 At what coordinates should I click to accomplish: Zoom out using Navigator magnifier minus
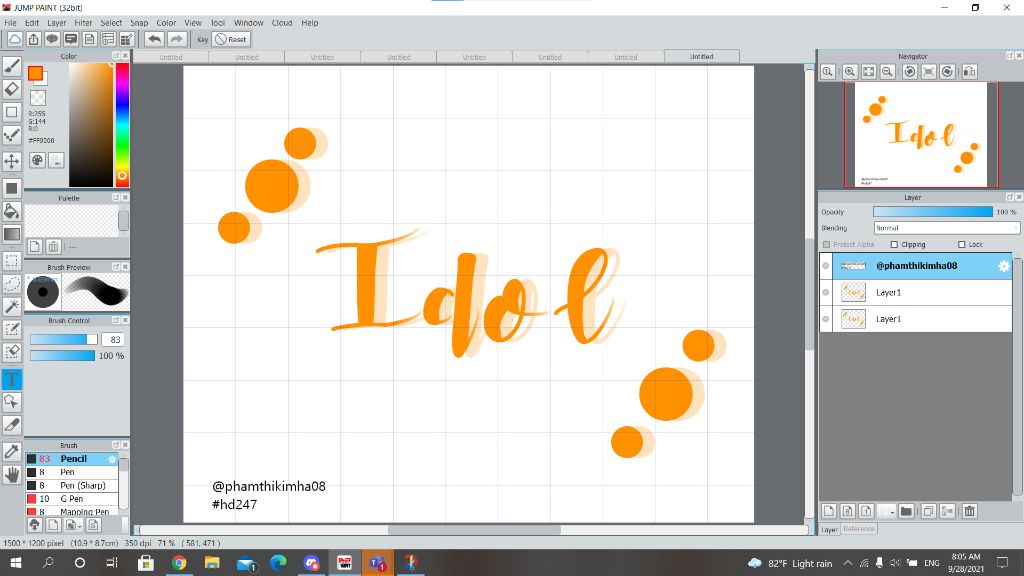888,72
